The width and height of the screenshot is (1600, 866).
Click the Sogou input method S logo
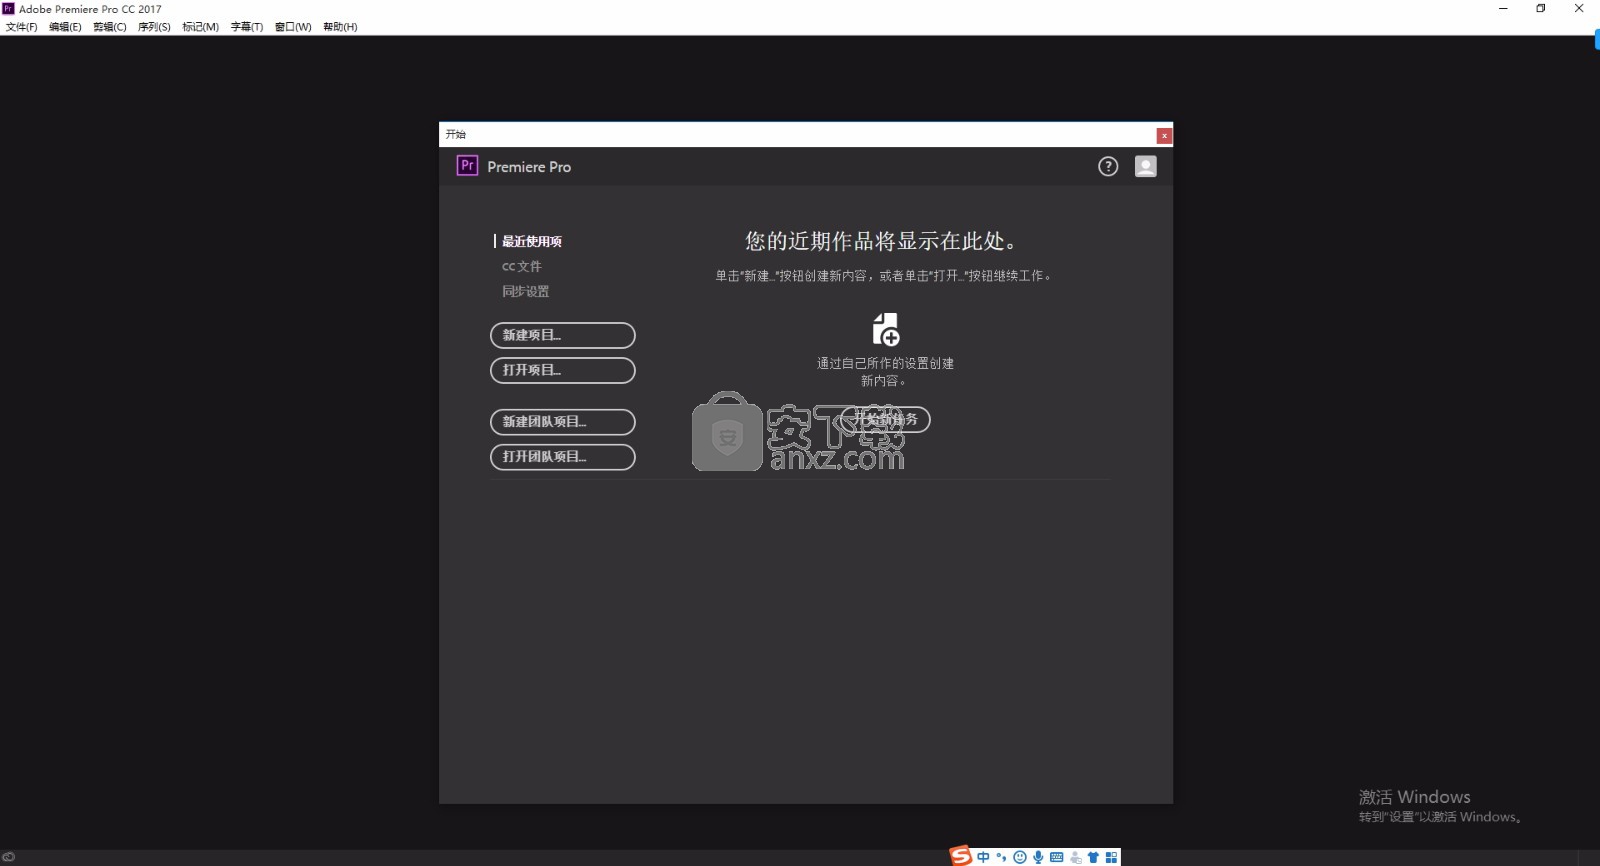pyautogui.click(x=961, y=856)
